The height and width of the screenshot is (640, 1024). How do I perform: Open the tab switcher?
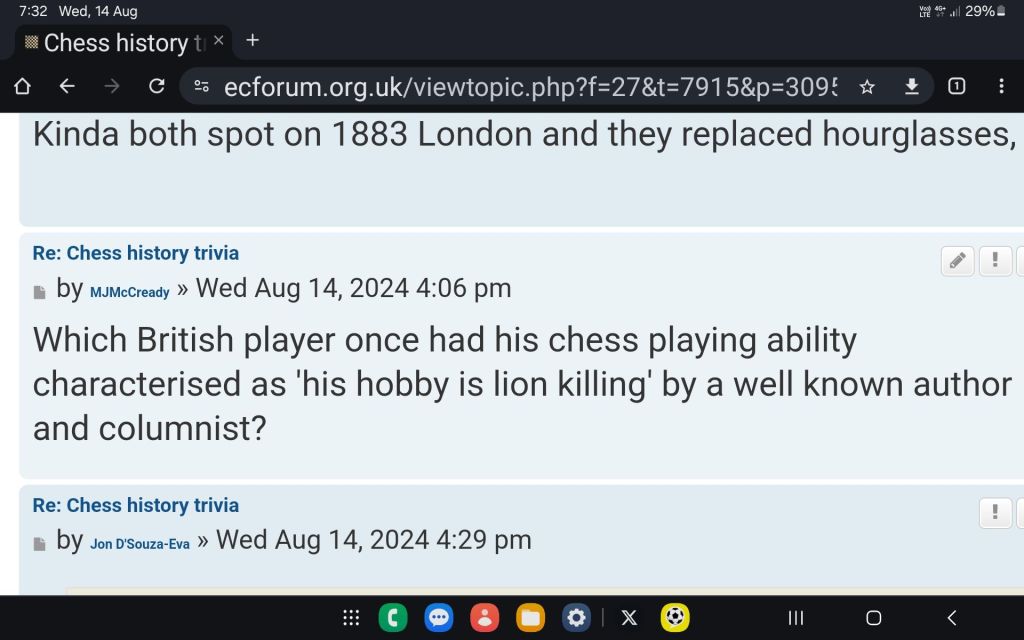coord(955,87)
